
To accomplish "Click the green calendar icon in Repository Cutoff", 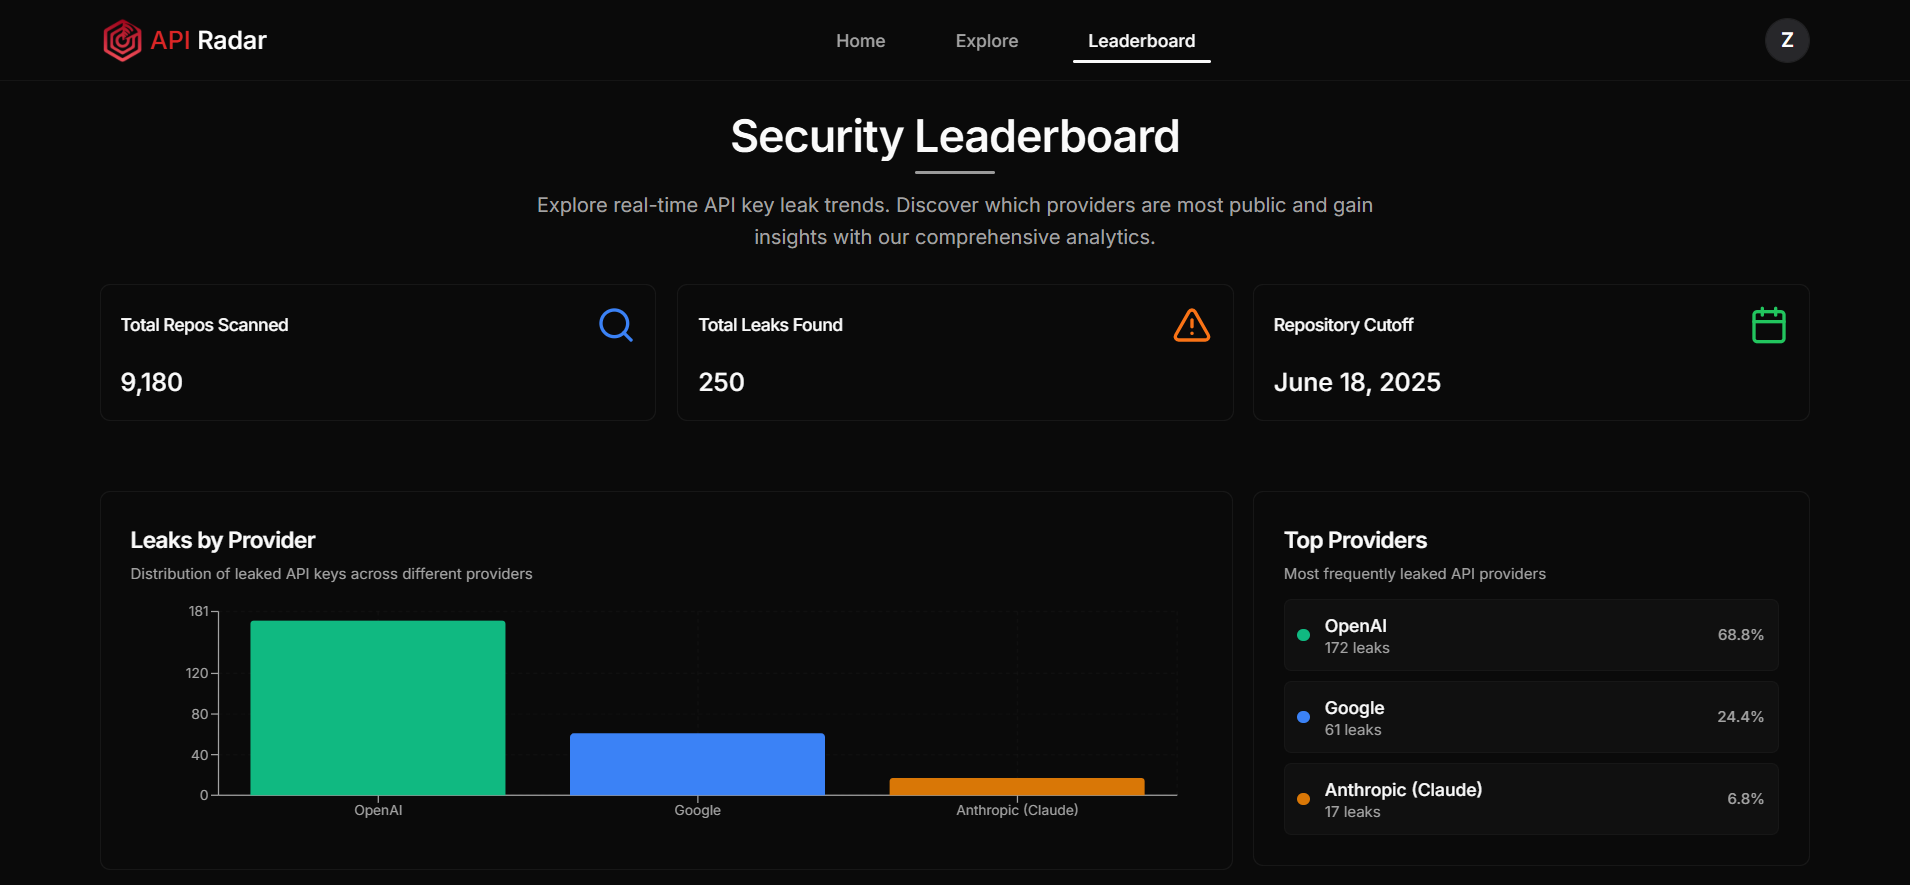I will [1769, 325].
